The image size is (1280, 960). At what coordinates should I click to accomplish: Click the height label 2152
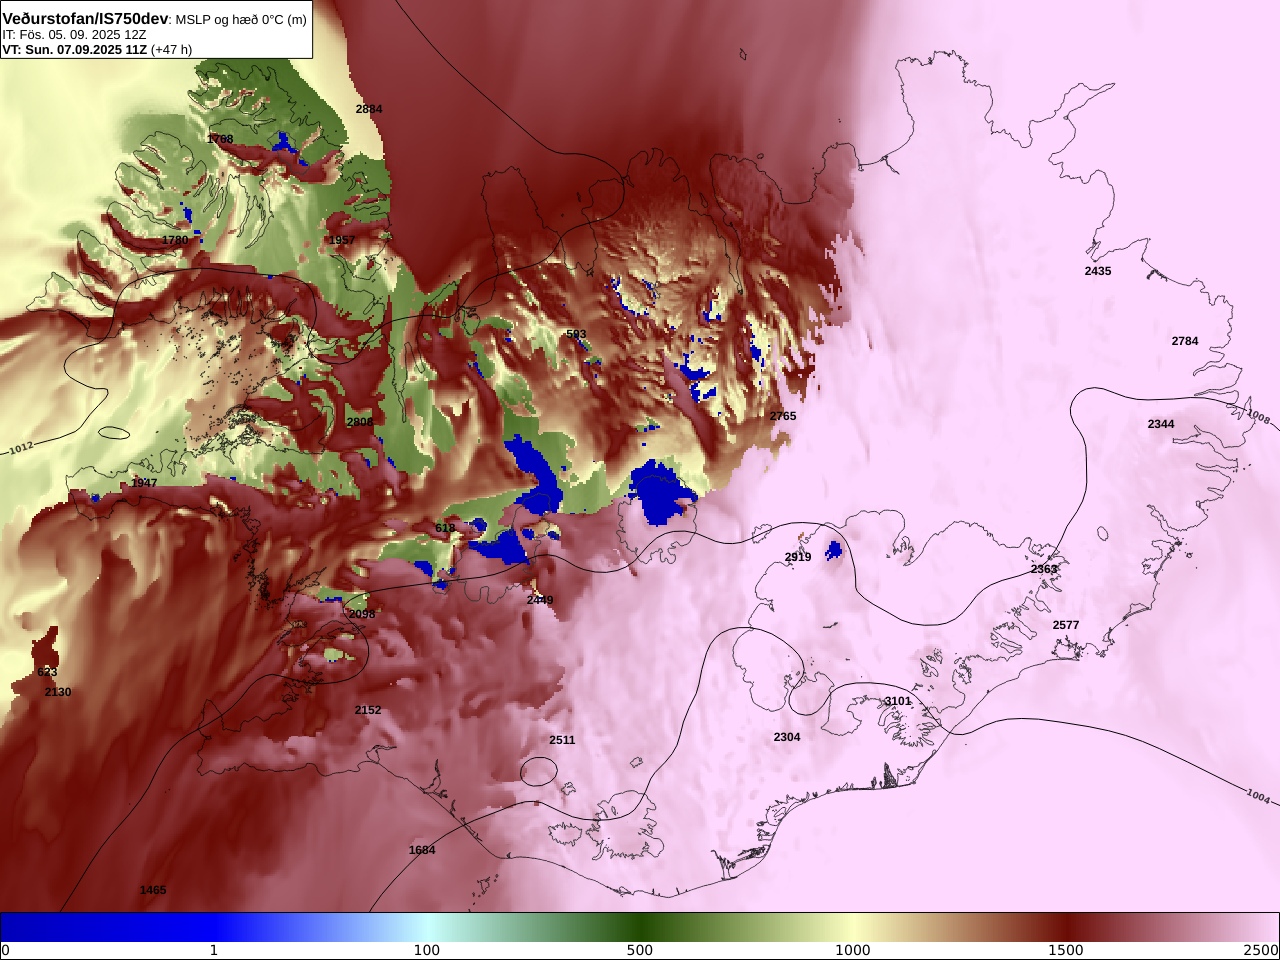[368, 710]
